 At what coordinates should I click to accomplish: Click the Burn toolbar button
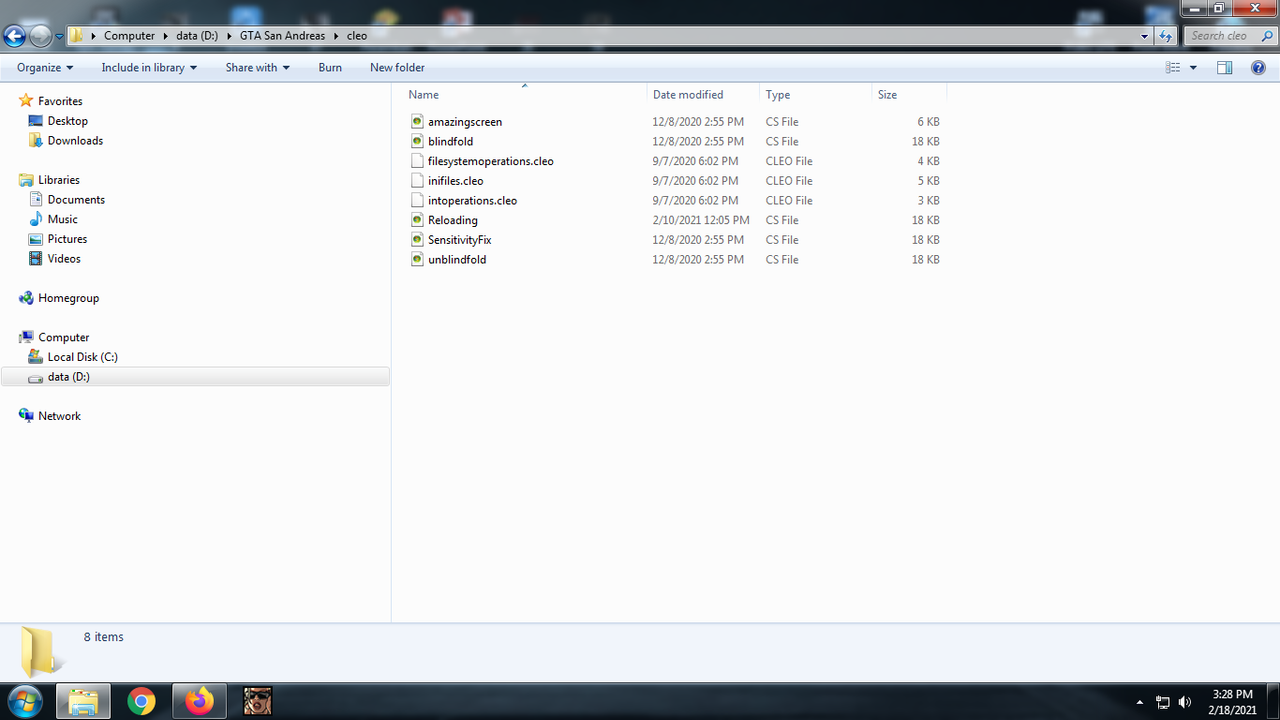point(330,68)
